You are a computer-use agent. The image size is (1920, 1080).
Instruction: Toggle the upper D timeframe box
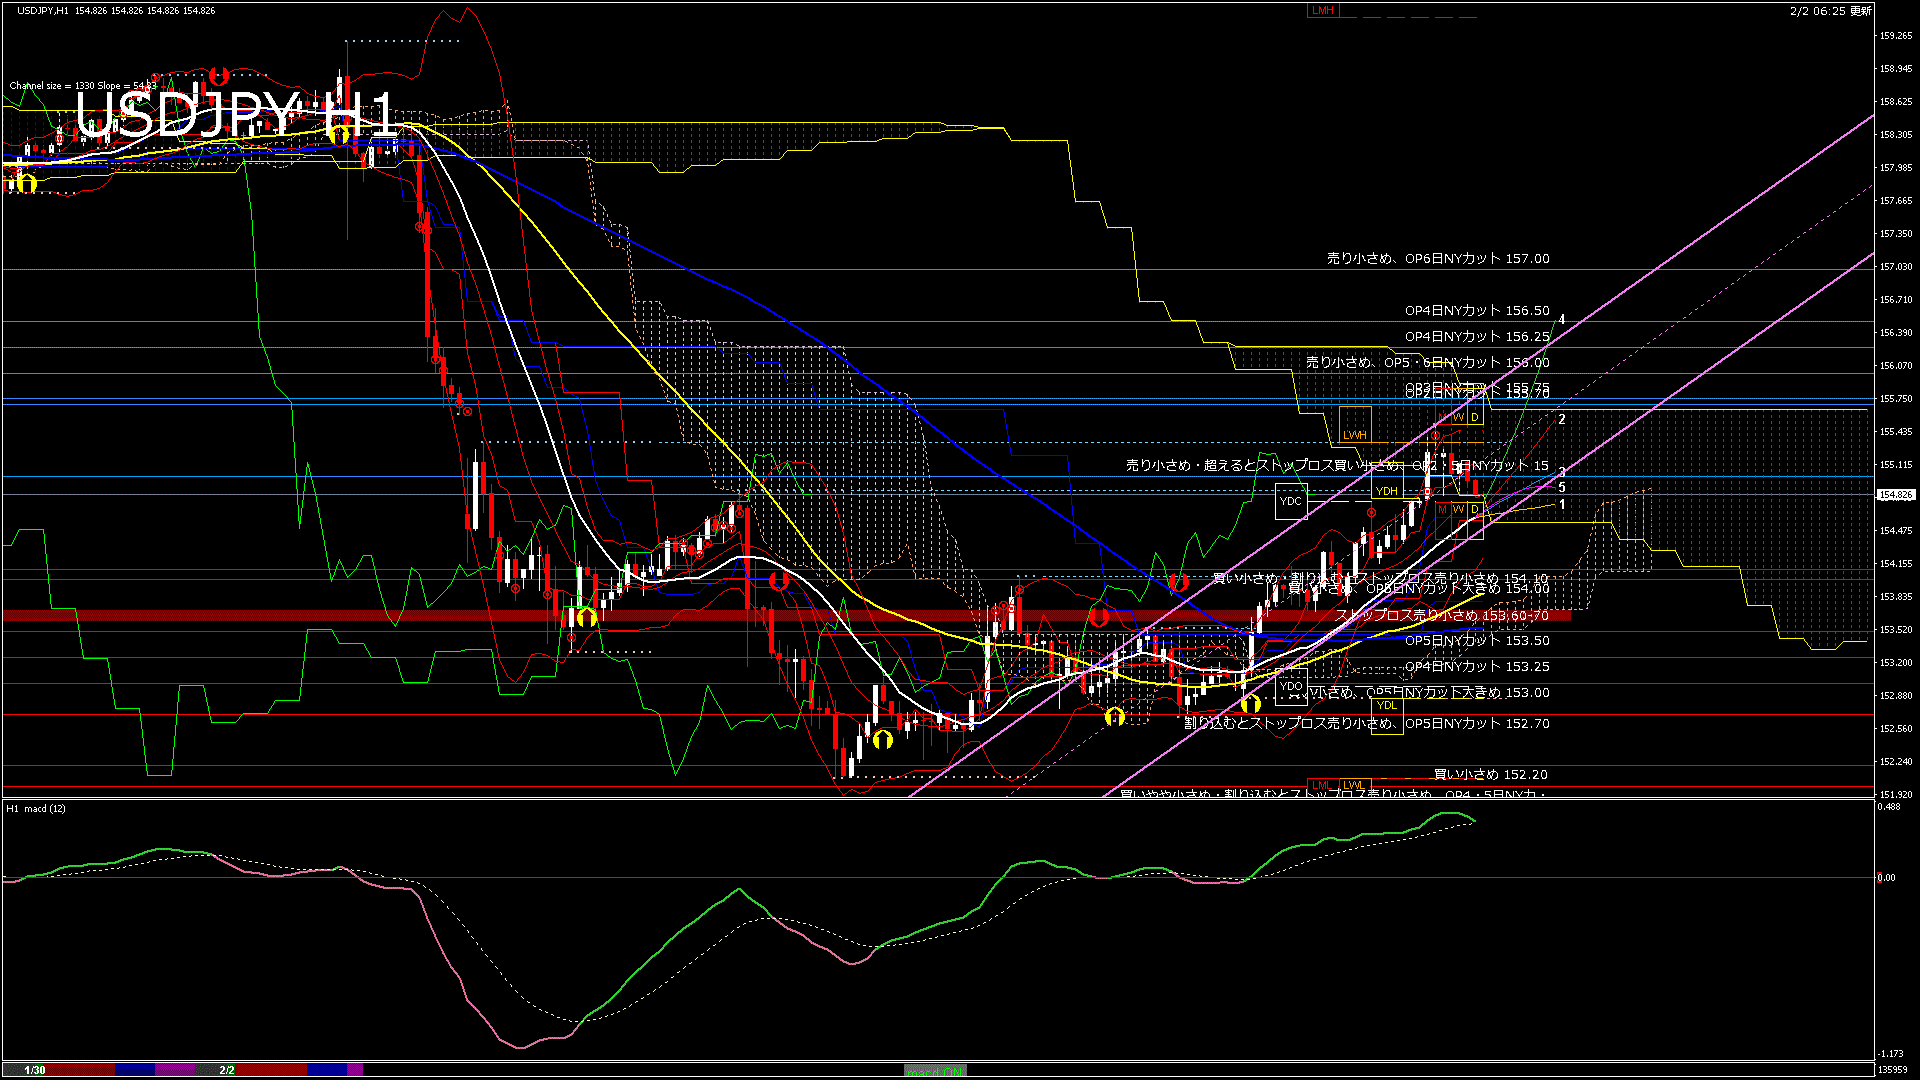[1475, 417]
